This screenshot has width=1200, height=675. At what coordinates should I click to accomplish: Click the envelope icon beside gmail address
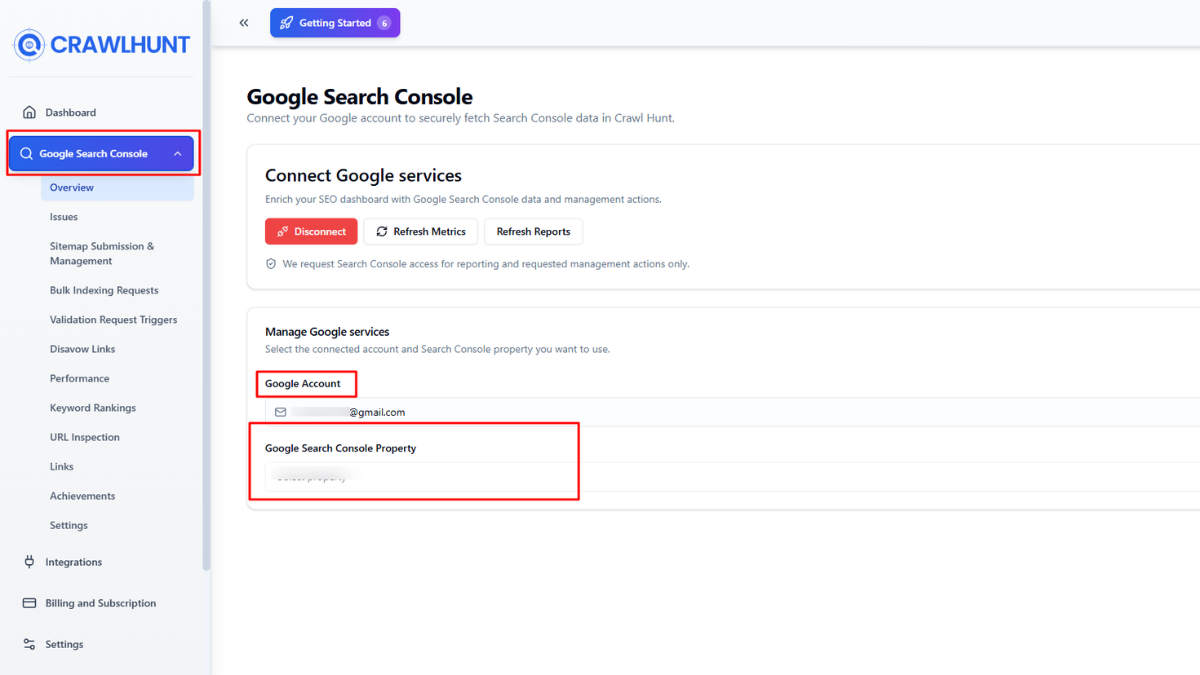tap(280, 412)
